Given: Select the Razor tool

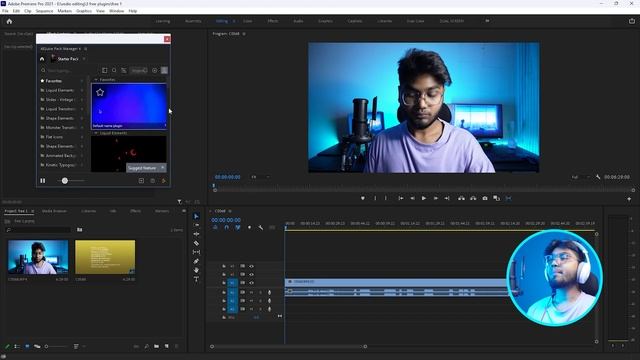Looking at the screenshot, I should pyautogui.click(x=196, y=243).
